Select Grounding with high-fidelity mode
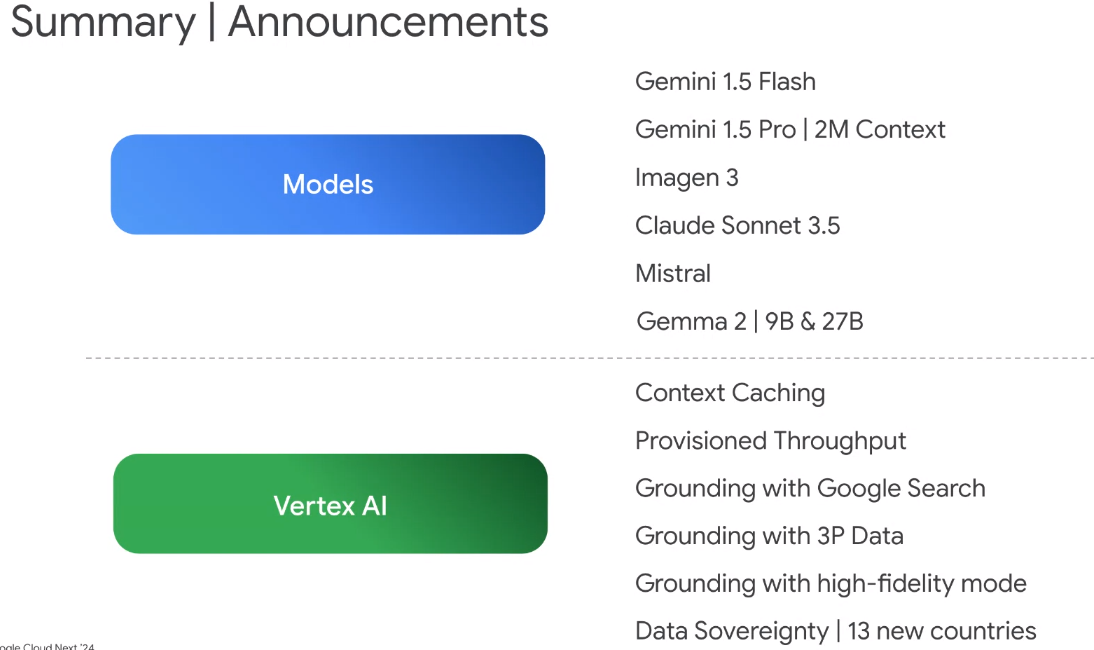1094x650 pixels. click(830, 584)
